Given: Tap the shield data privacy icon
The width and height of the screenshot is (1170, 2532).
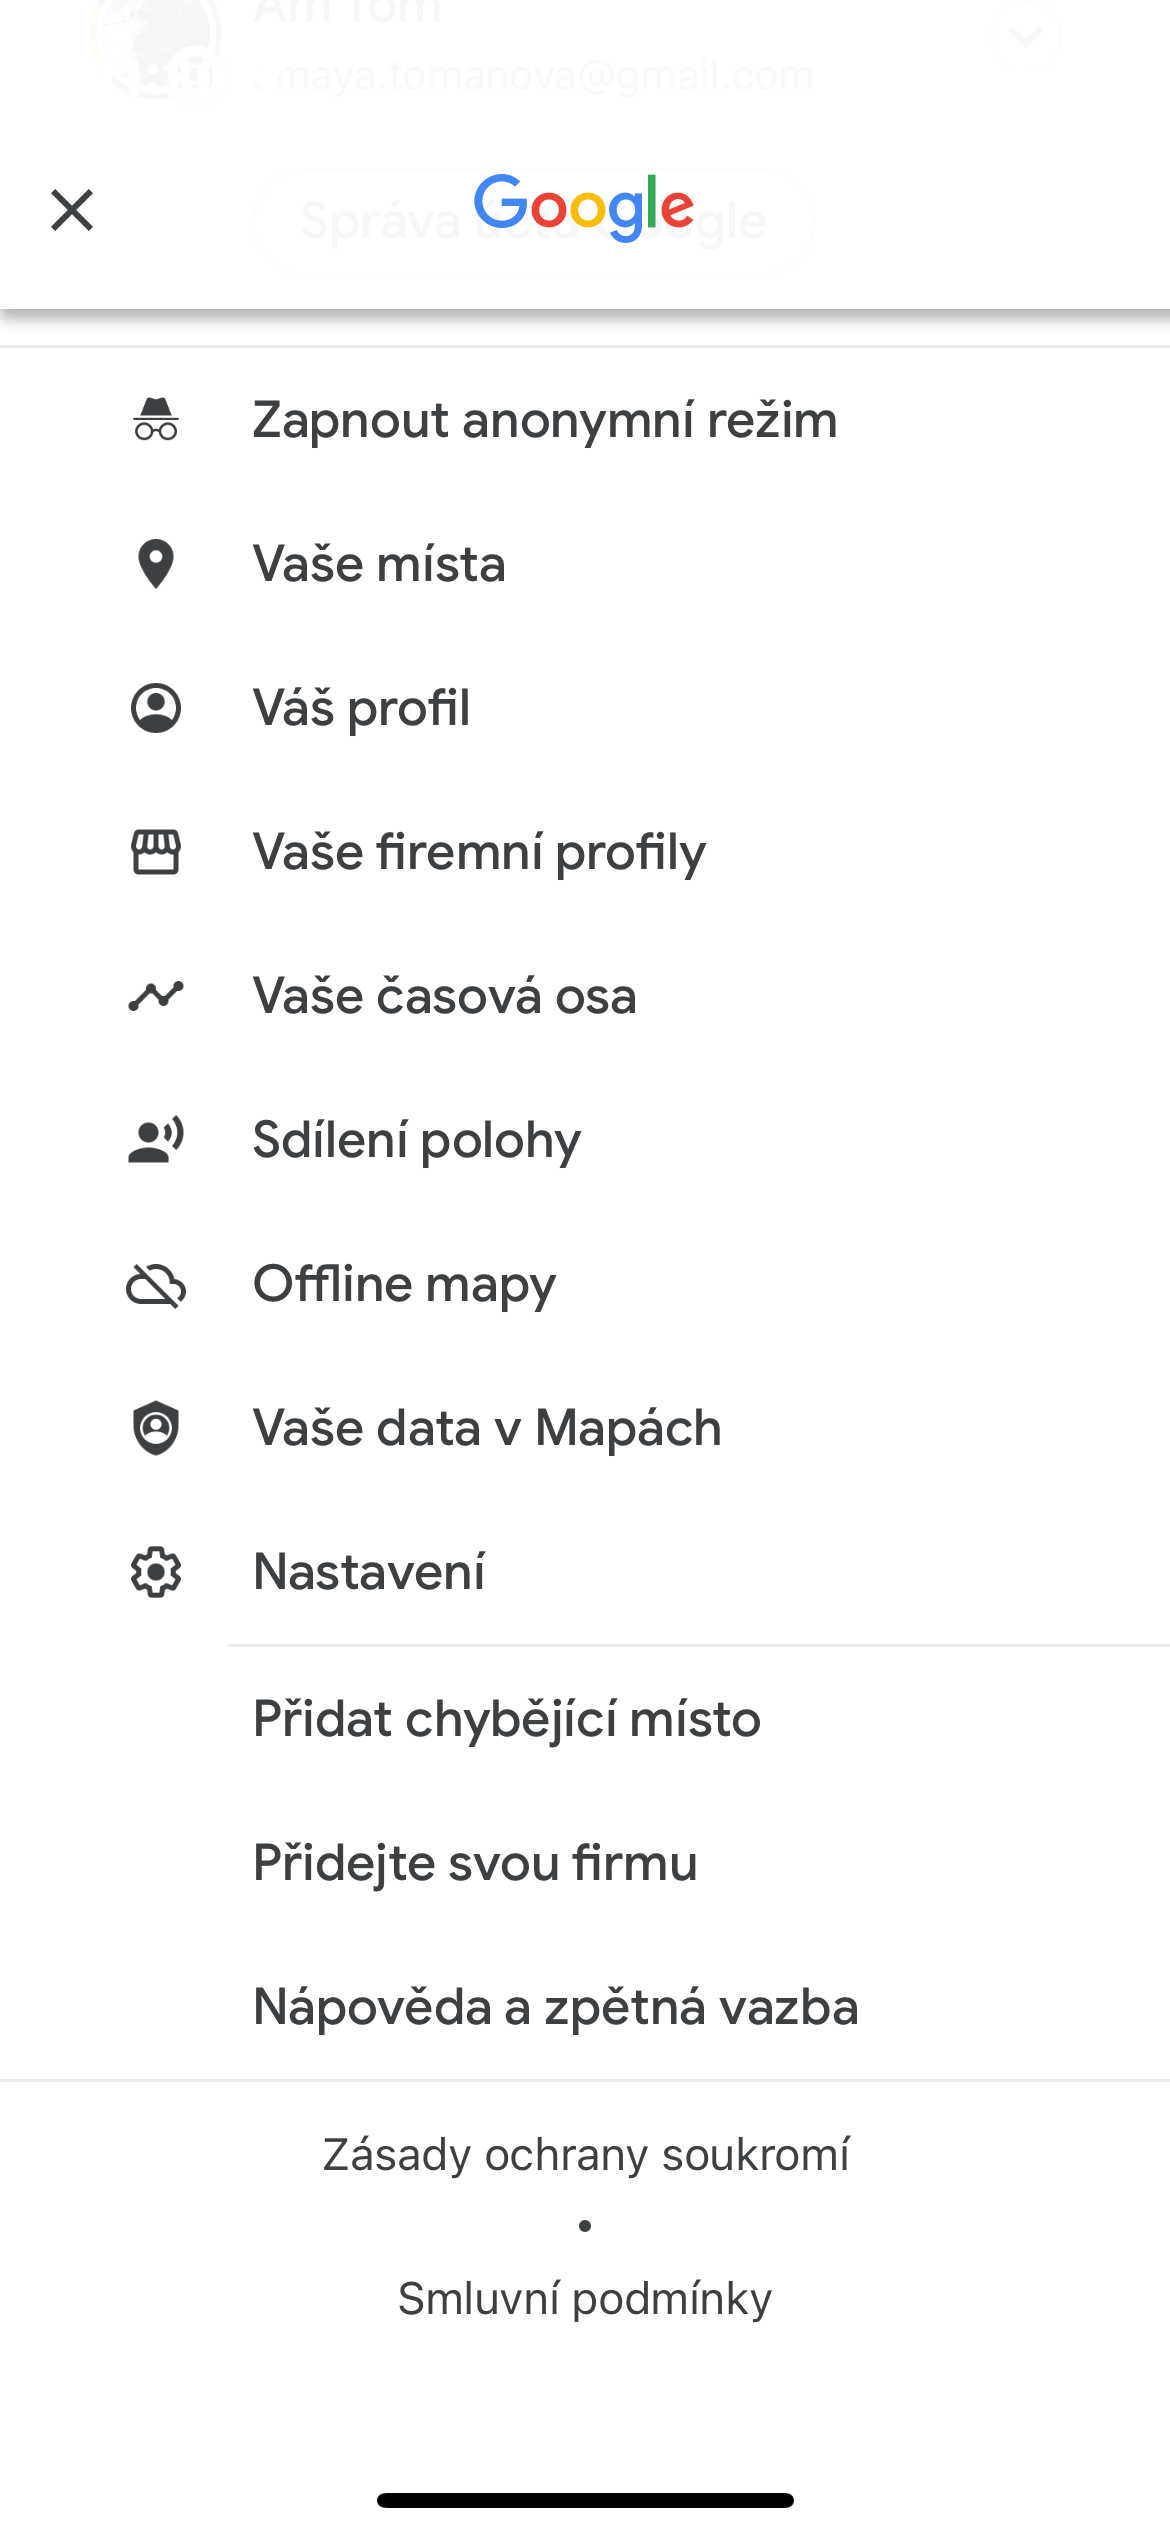Looking at the screenshot, I should (x=156, y=1428).
